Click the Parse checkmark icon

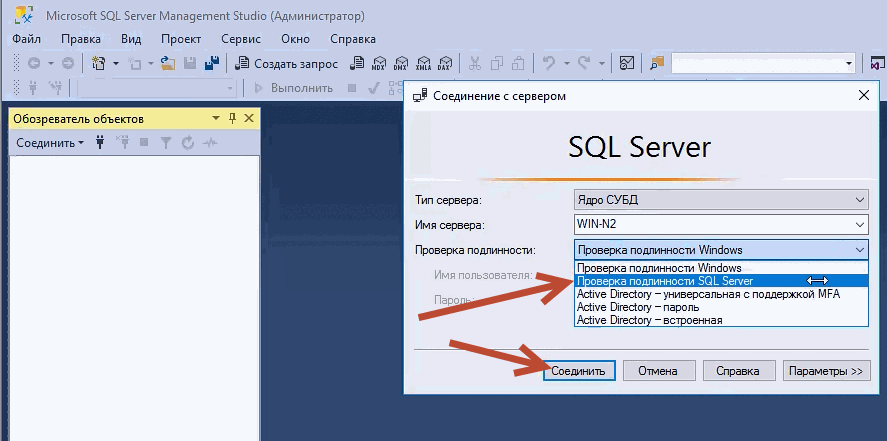pyautogui.click(x=373, y=88)
